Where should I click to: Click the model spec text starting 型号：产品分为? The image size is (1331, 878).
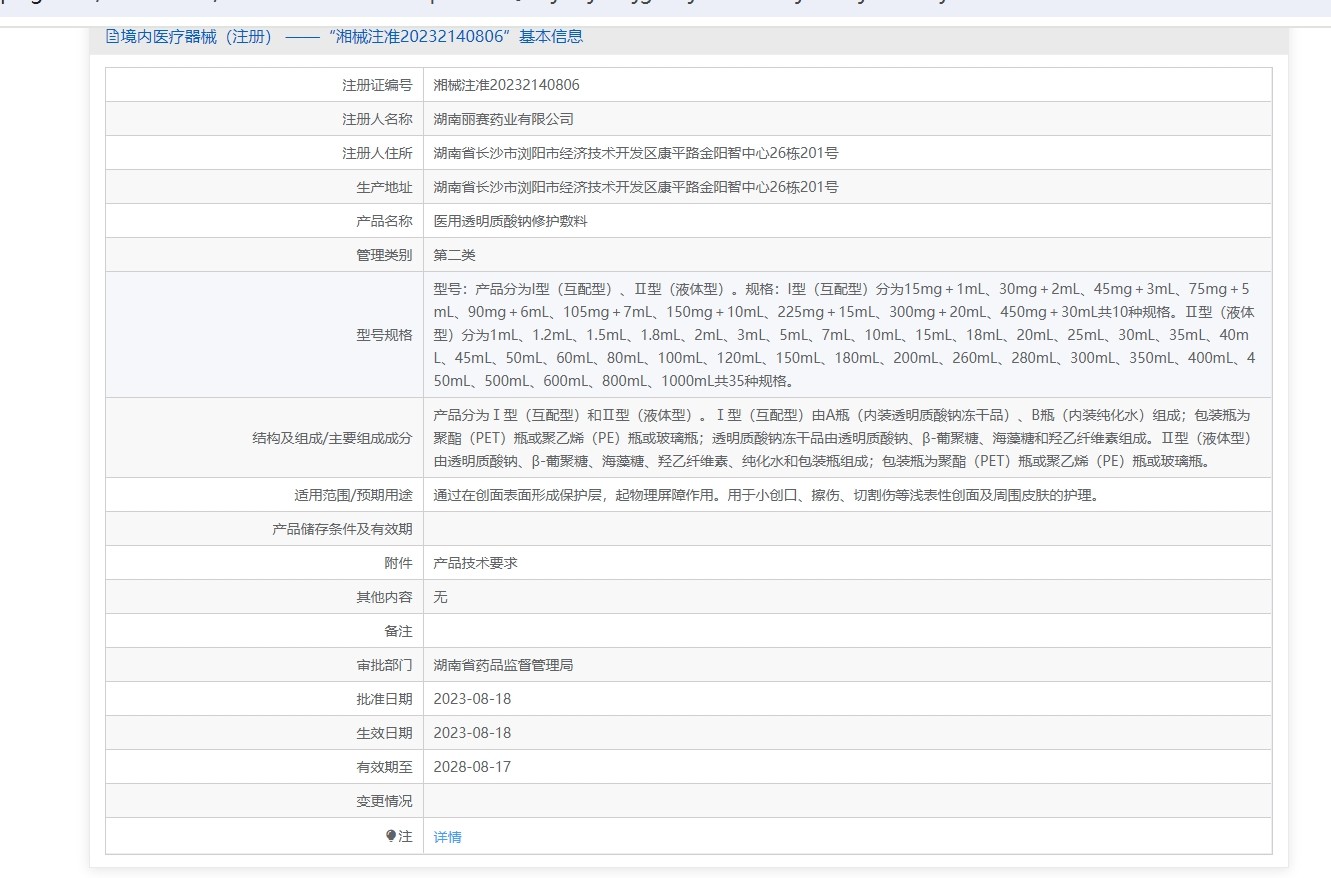[x=845, y=335]
